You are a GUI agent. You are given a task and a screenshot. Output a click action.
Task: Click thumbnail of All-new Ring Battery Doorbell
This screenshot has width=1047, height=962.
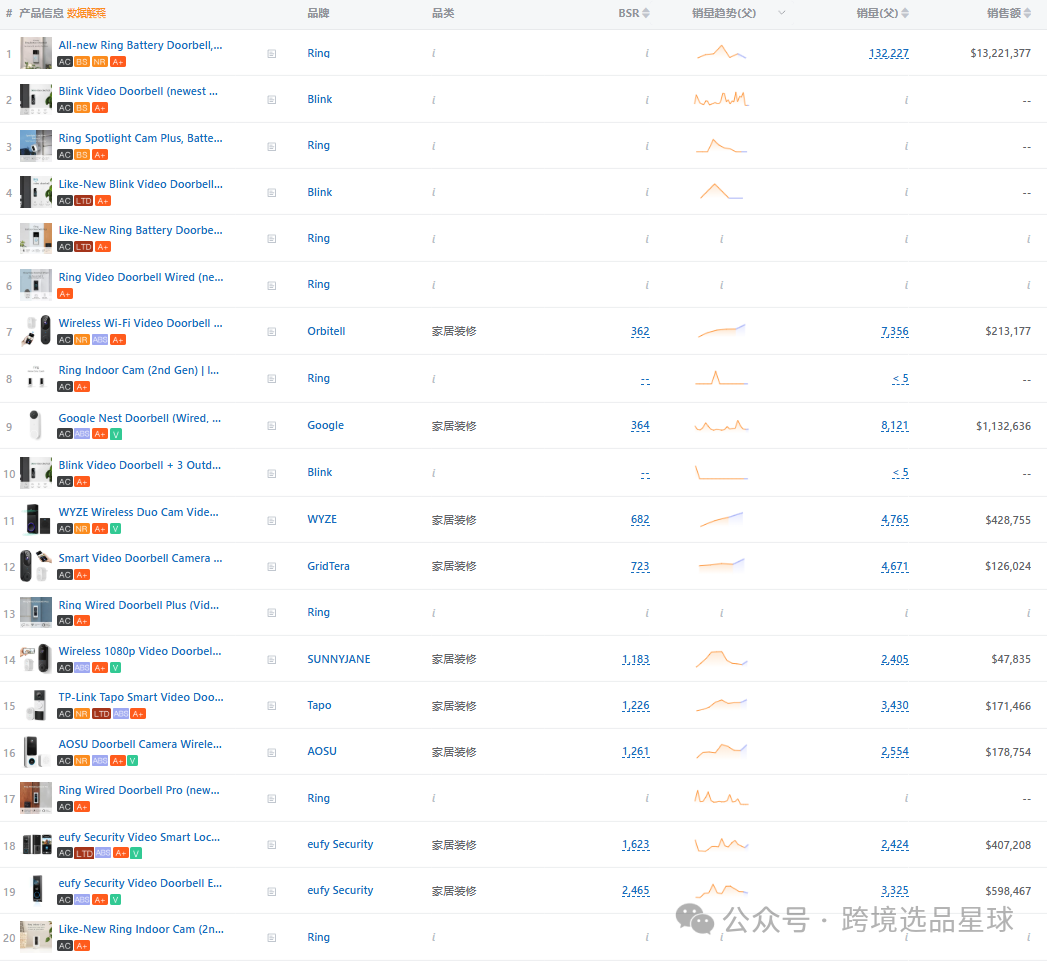[36, 53]
